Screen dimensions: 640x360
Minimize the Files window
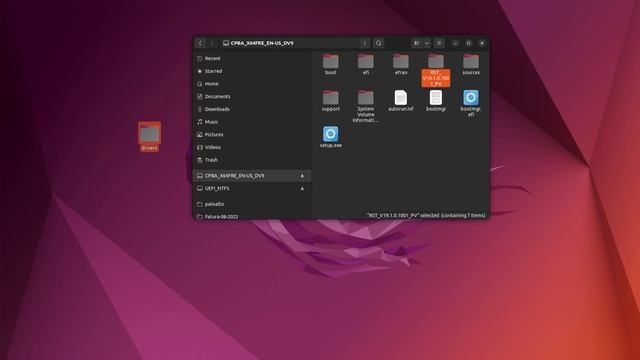(455, 43)
